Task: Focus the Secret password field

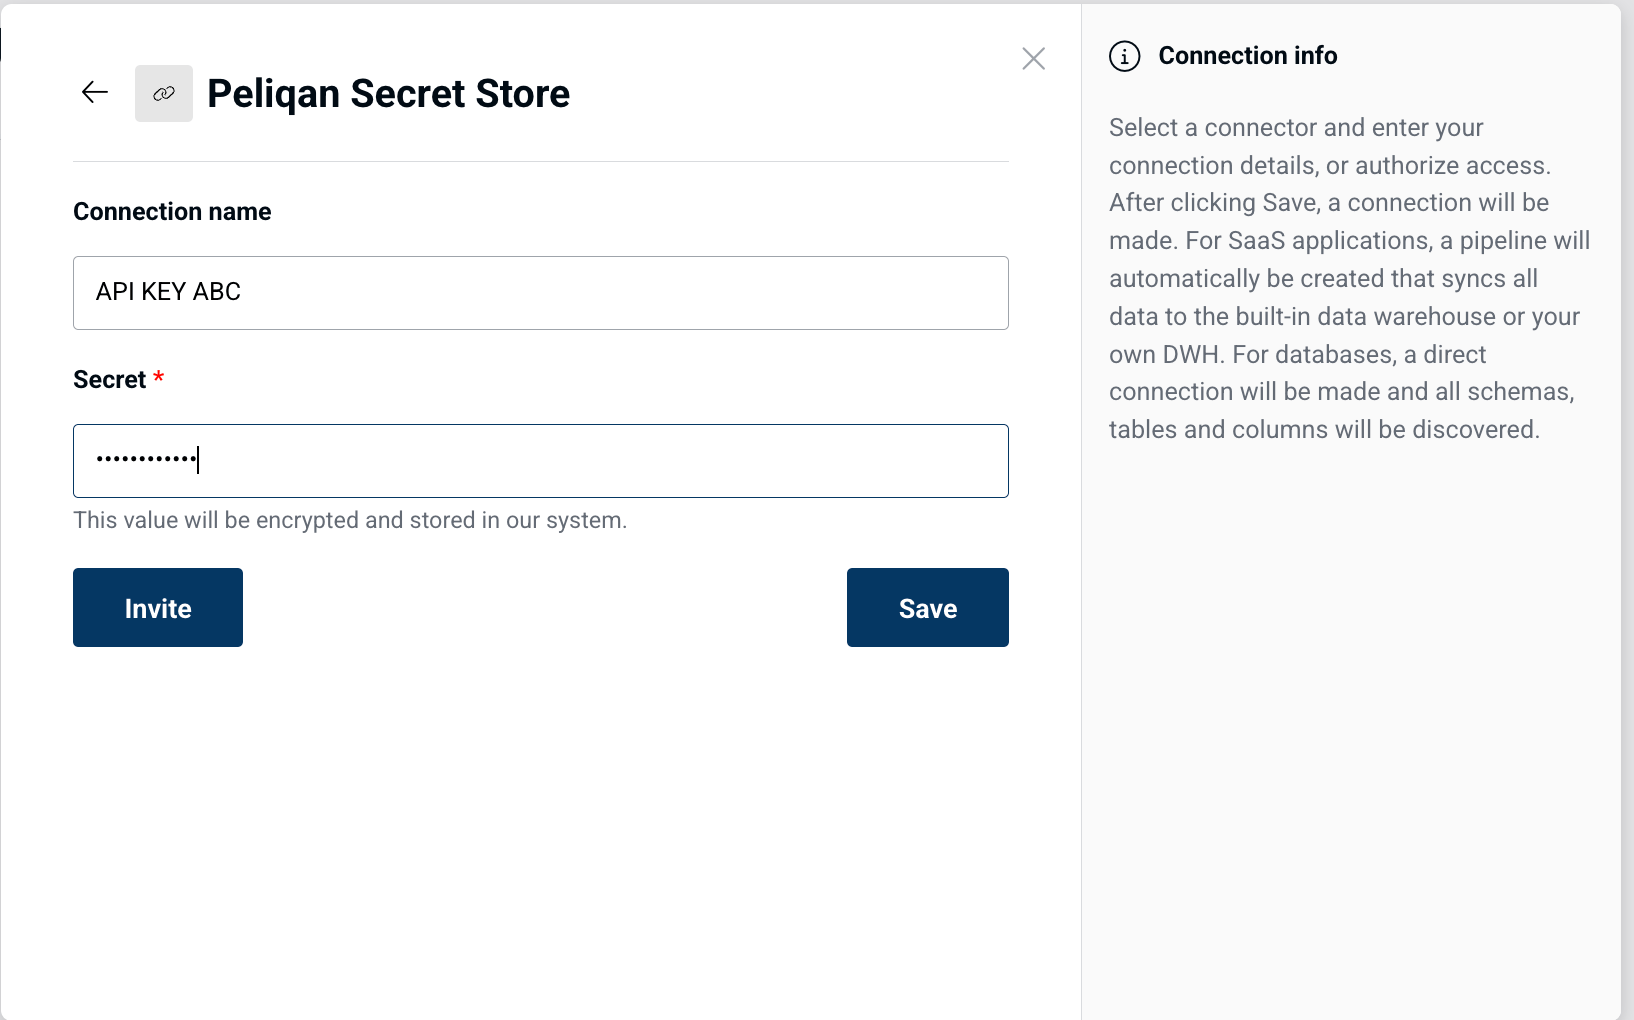Action: [541, 461]
